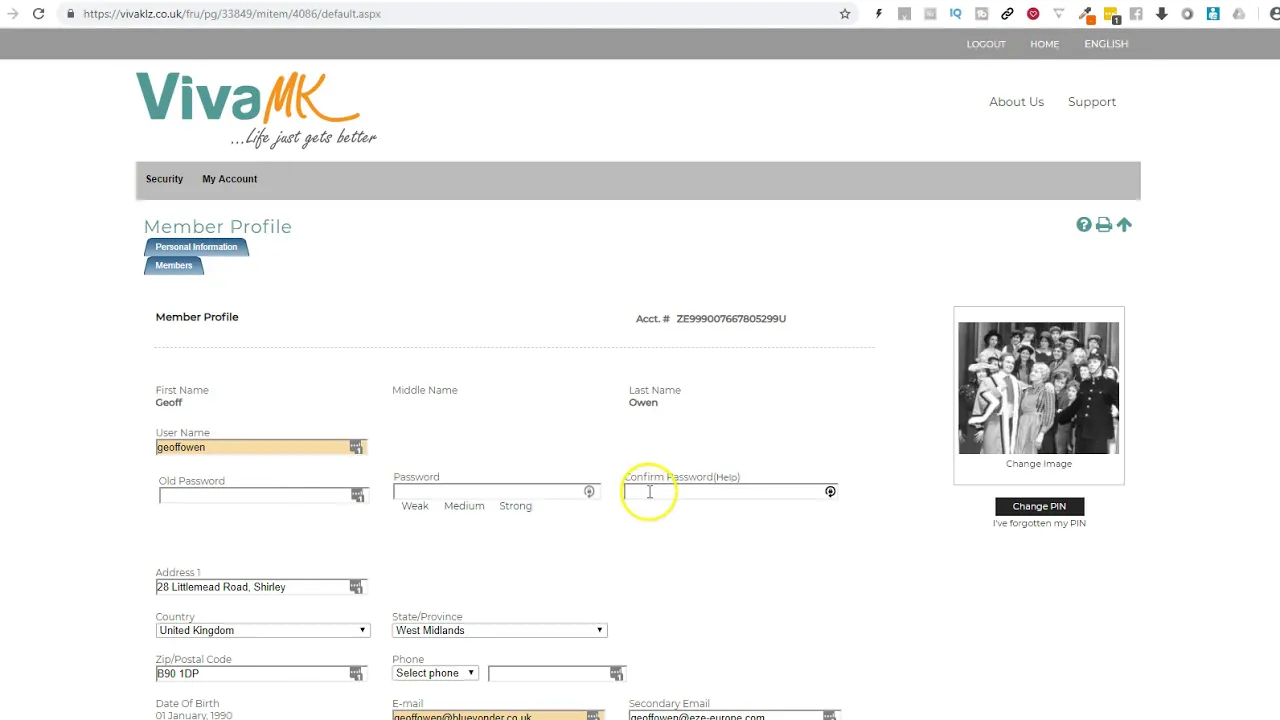Click the chain link extension icon
This screenshot has height=720, width=1280.
(1007, 14)
